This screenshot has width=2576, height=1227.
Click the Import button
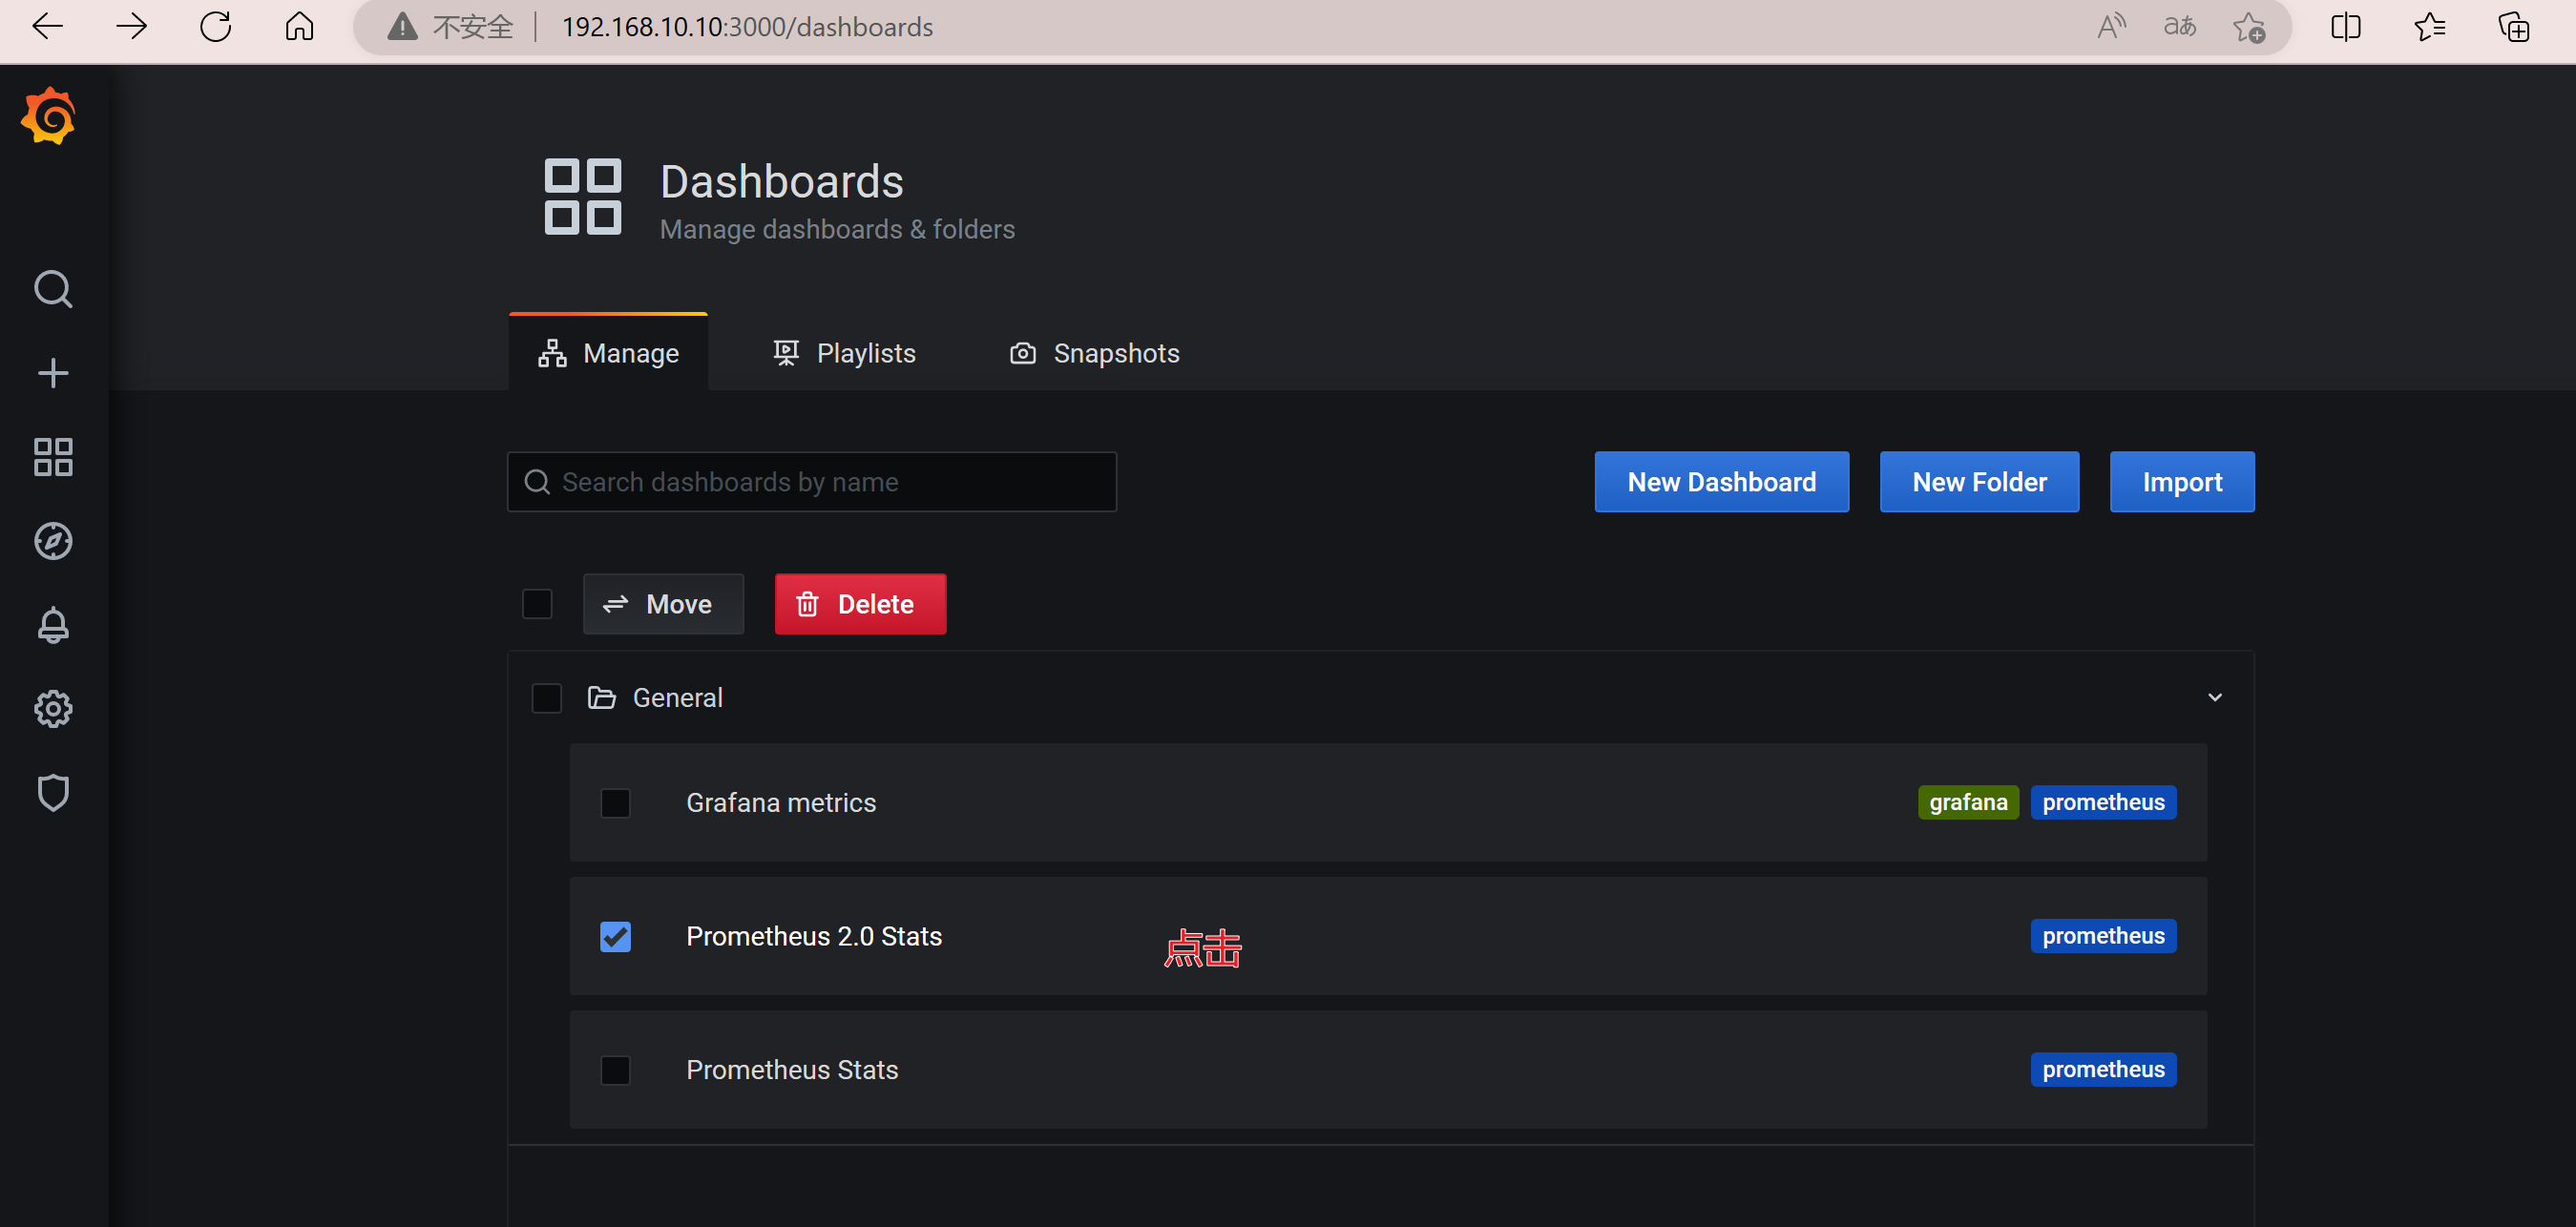click(x=2182, y=482)
